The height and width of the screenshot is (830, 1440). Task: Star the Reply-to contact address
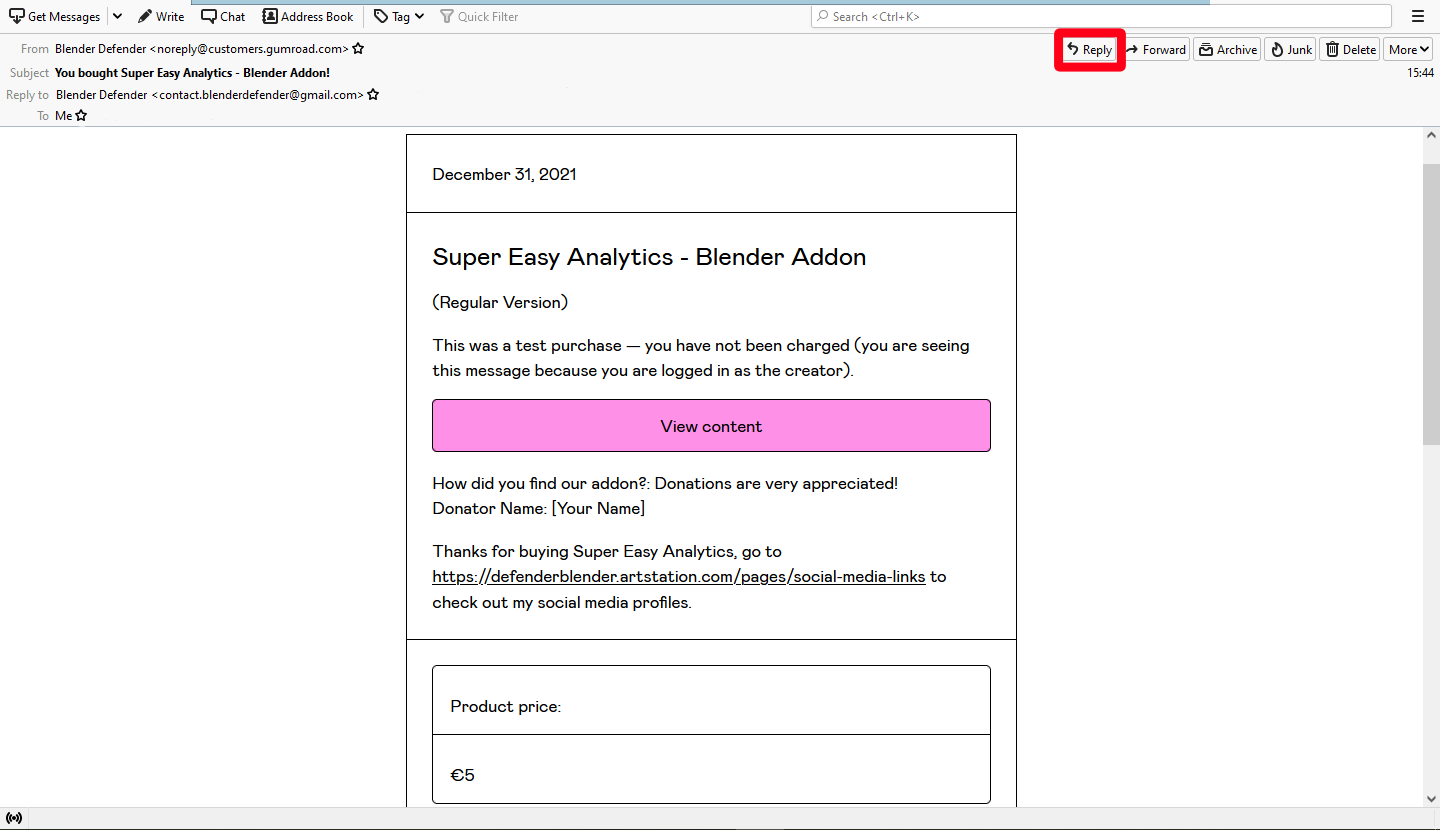tap(373, 95)
